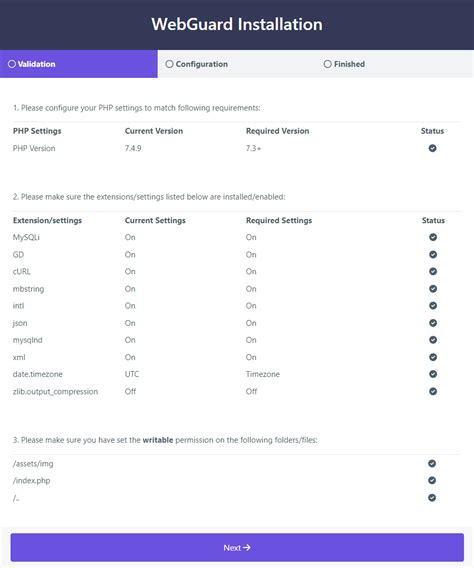474x568 pixels.
Task: Click the 'Current Settings' column header
Action: pyautogui.click(x=155, y=221)
